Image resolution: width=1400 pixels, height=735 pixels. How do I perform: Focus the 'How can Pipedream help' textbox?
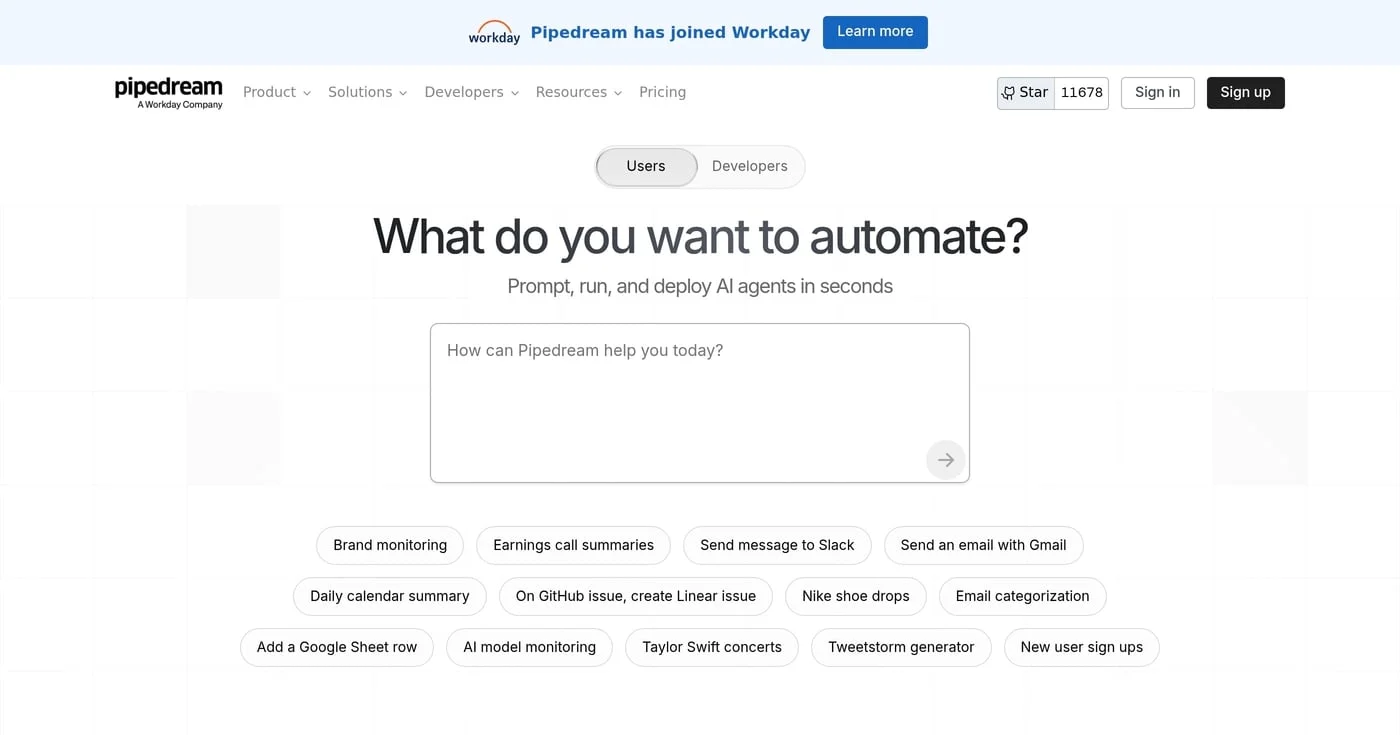700,403
